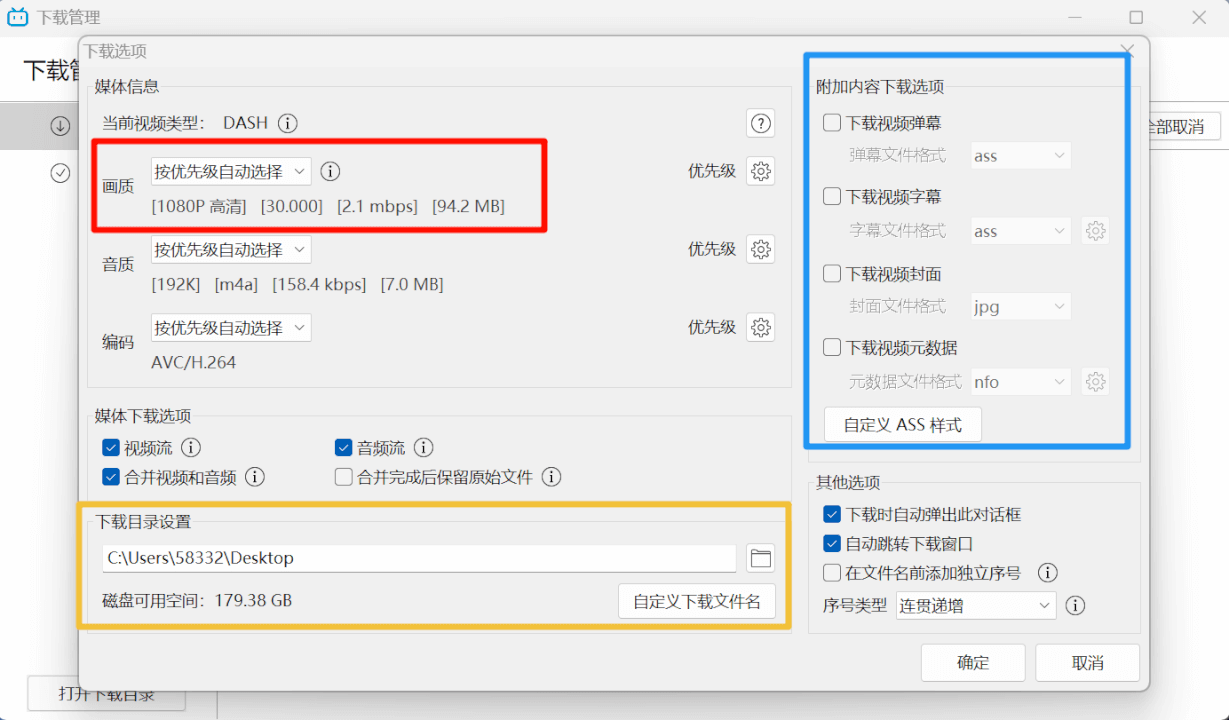Viewport: 1229px width, 720px height.
Task: Open 音质 priority gear settings
Action: [x=761, y=249]
